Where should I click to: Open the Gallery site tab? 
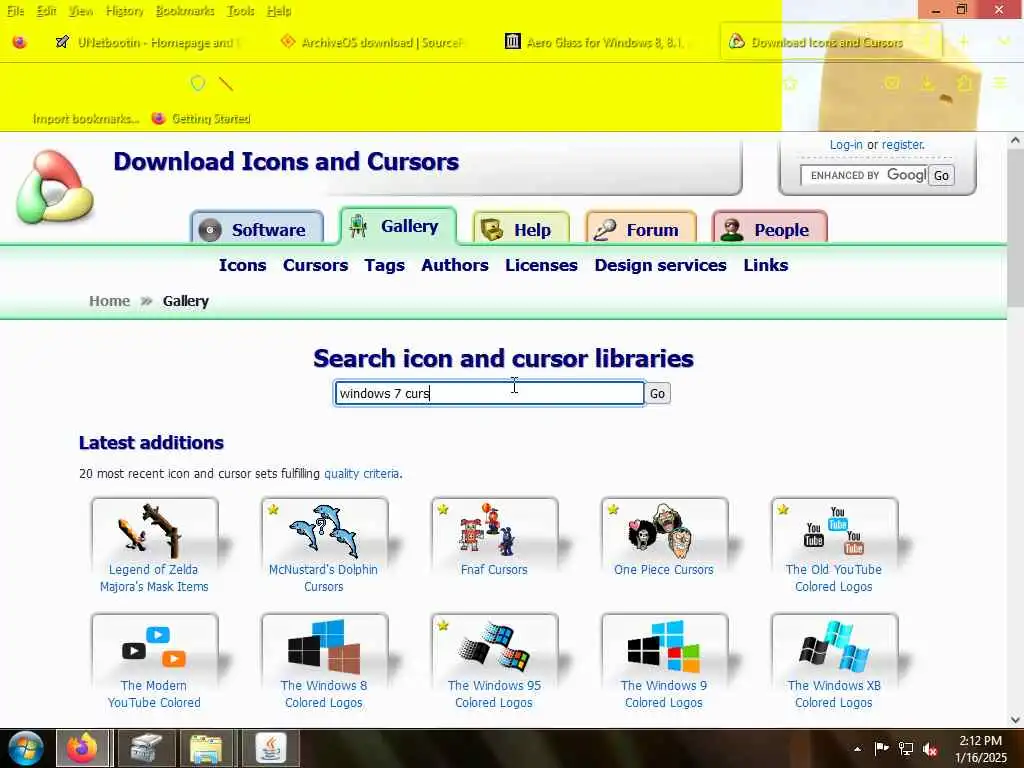click(398, 226)
